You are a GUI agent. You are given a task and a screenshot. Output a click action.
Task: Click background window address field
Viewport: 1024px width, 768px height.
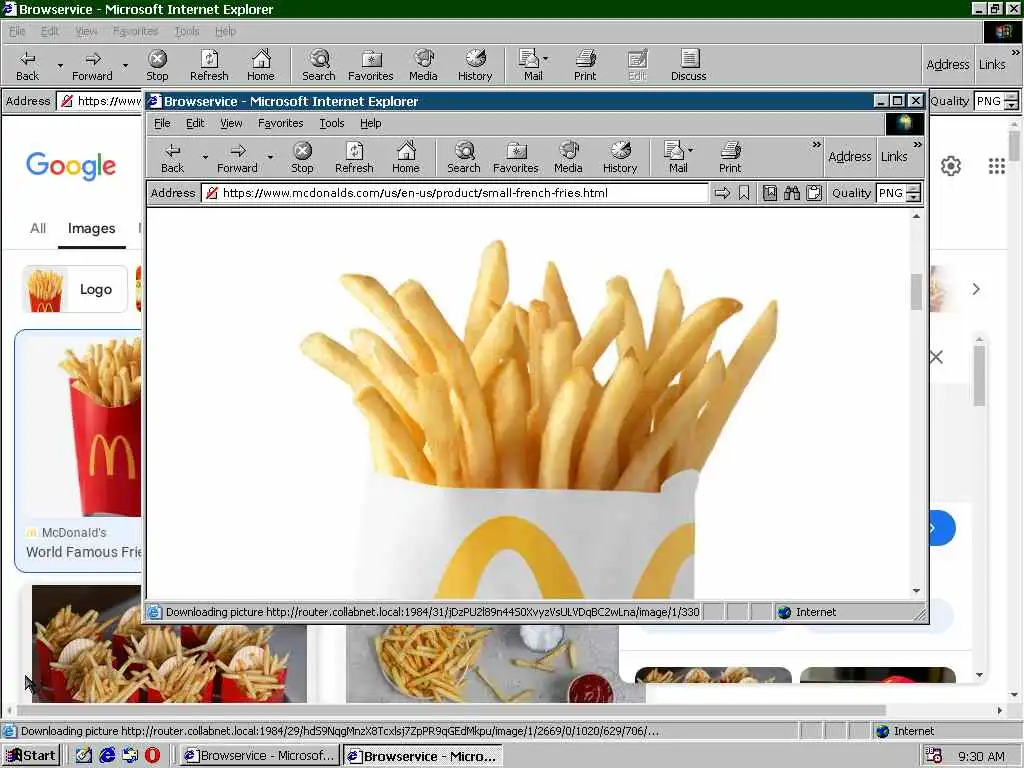tap(100, 101)
